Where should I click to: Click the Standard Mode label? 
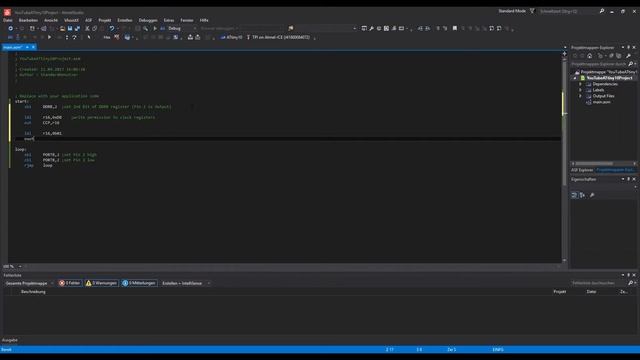pyautogui.click(x=512, y=11)
